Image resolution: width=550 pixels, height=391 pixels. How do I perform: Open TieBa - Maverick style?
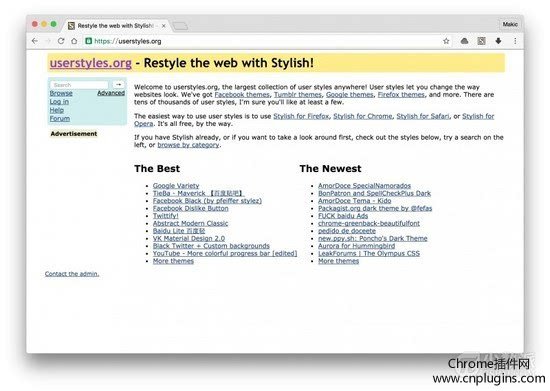[199, 193]
